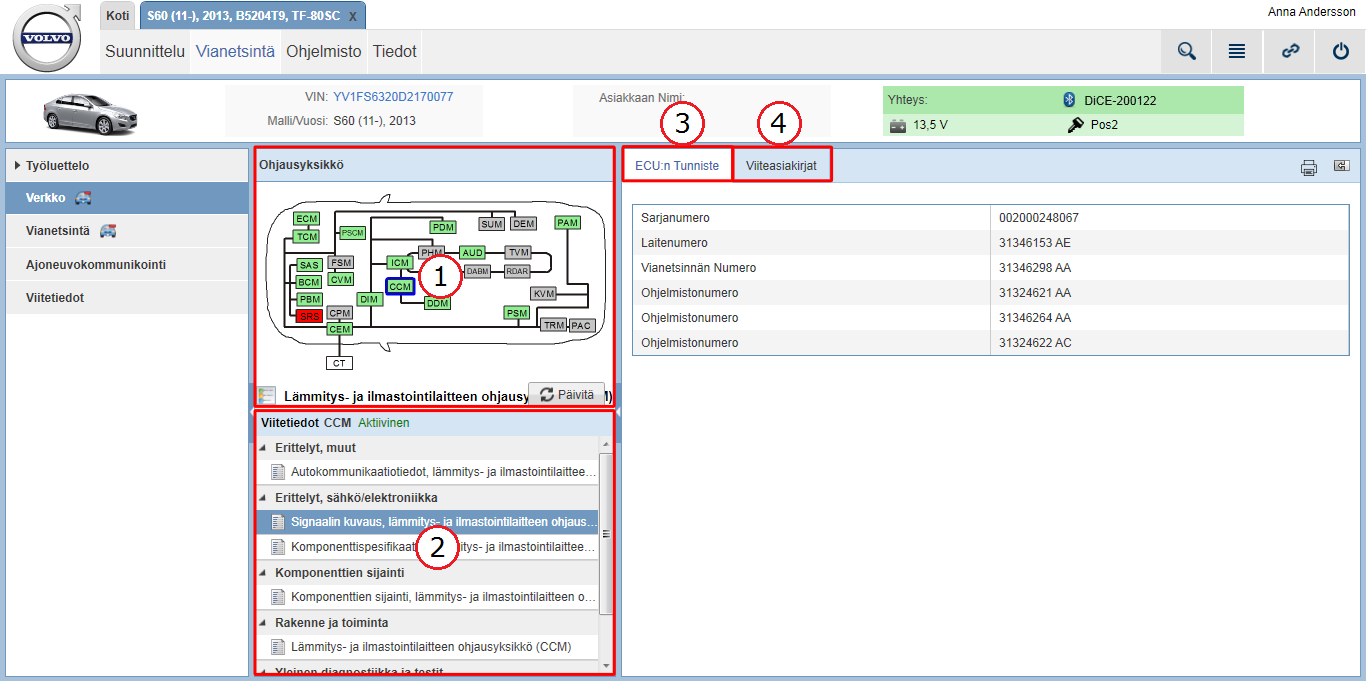Select the ICM node in diagram
The width and height of the screenshot is (1366, 681).
coord(400,262)
